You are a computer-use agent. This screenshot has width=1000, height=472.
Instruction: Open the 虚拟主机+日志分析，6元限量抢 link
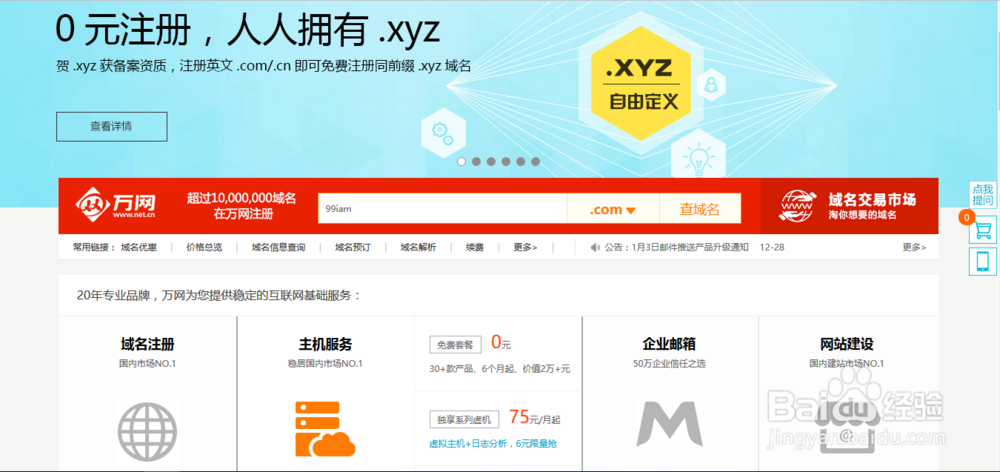(492, 443)
